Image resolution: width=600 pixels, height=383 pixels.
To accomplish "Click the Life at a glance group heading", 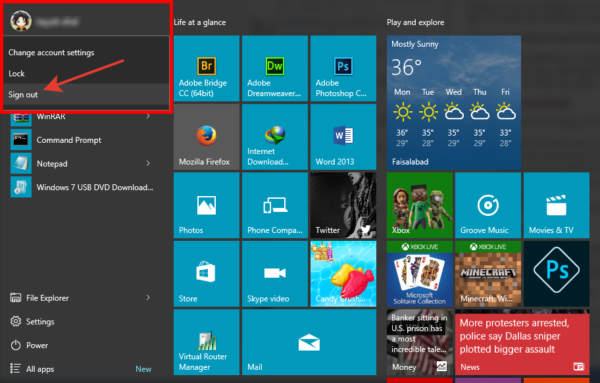I will point(200,22).
